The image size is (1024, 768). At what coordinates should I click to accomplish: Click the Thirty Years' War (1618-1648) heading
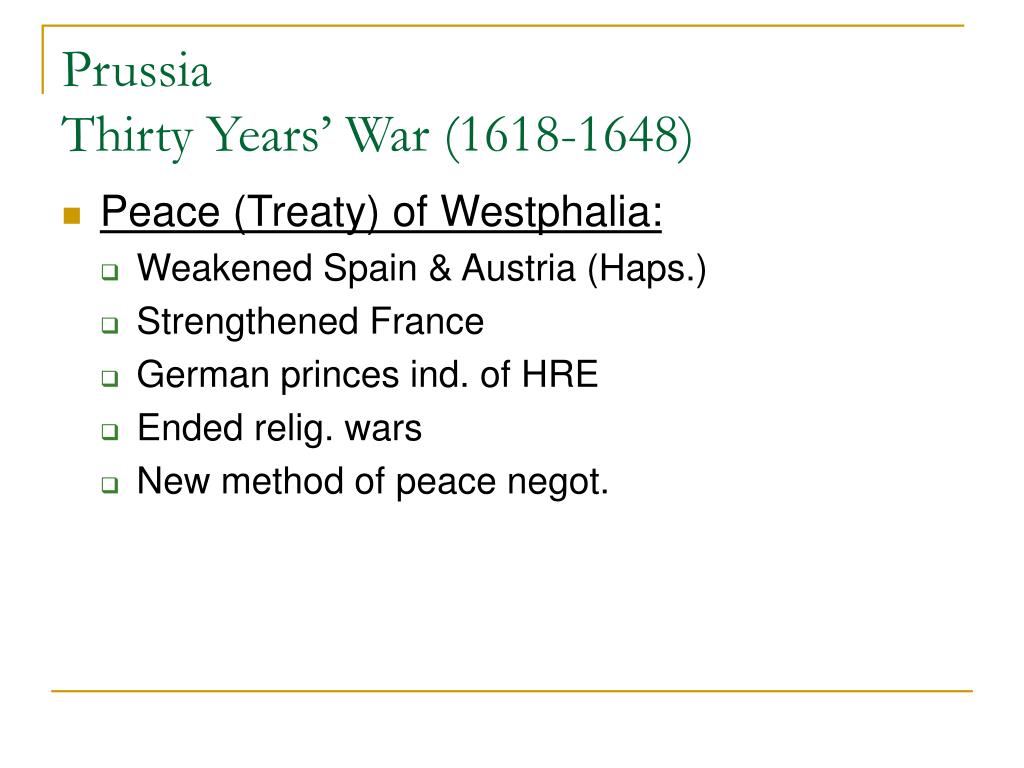click(x=377, y=136)
